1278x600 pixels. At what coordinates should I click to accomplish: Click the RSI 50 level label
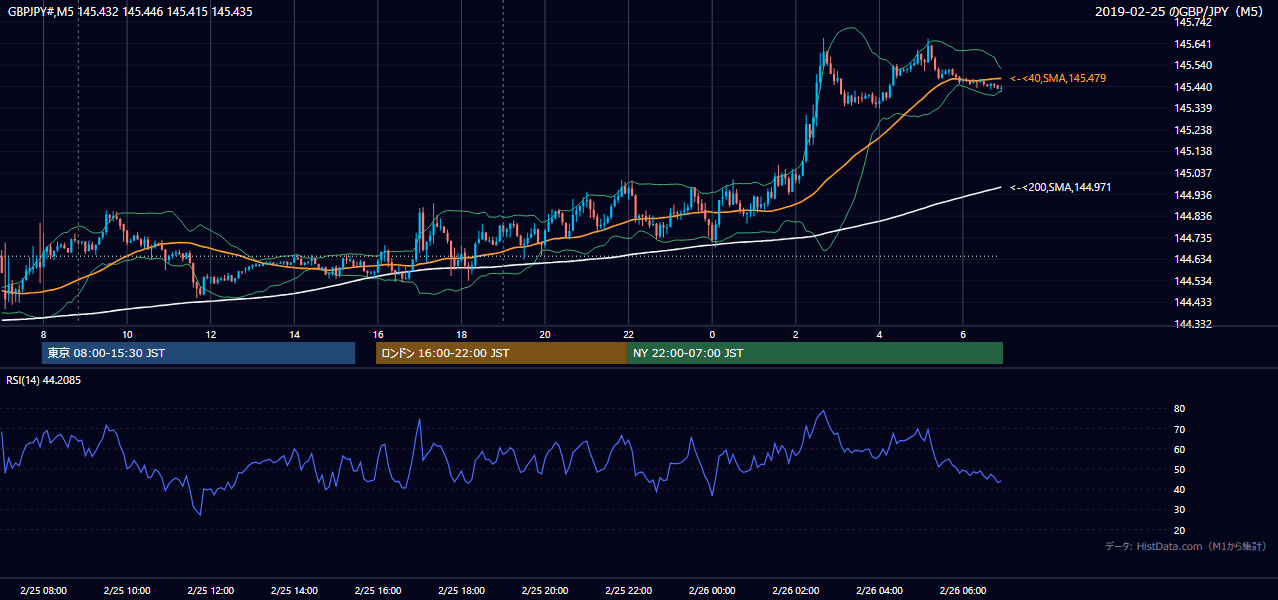[1179, 469]
